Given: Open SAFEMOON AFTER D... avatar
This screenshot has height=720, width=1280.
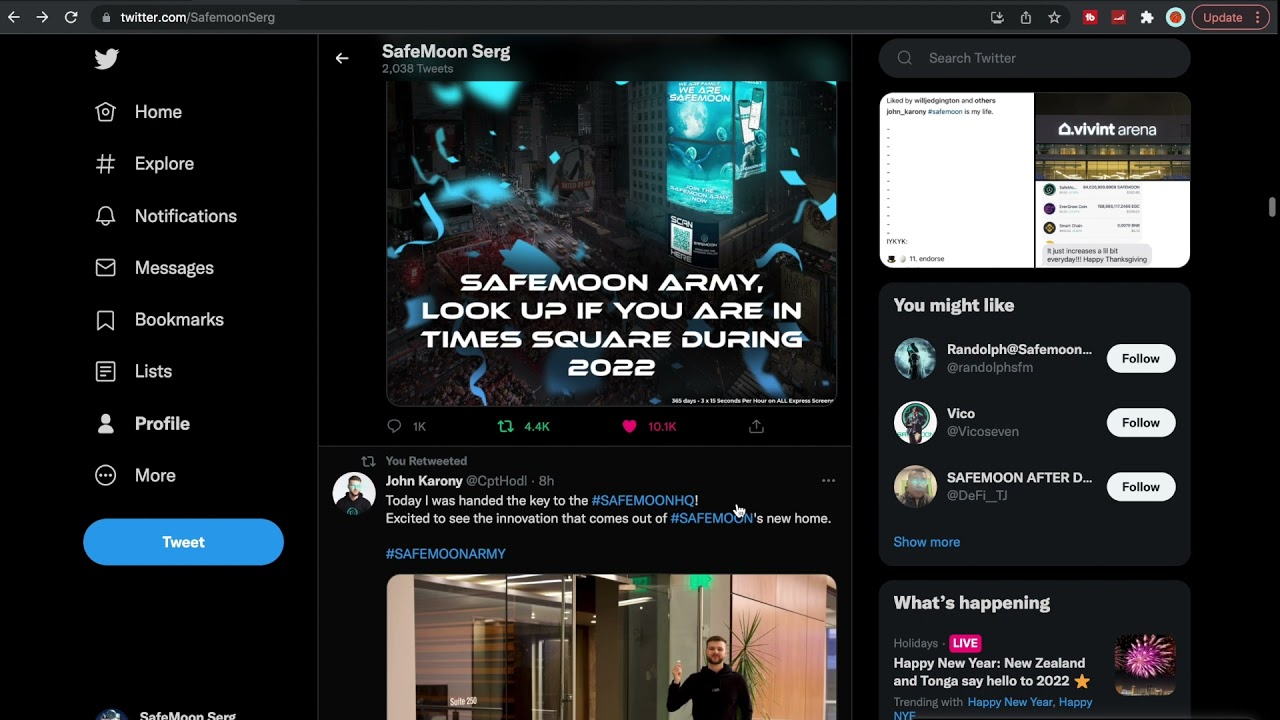Looking at the screenshot, I should coord(915,487).
